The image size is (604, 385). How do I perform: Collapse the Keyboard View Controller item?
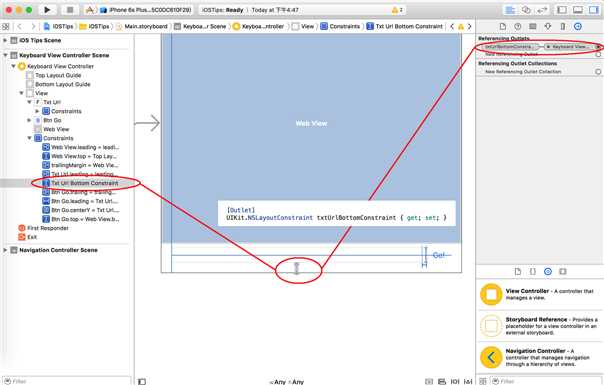[13, 66]
